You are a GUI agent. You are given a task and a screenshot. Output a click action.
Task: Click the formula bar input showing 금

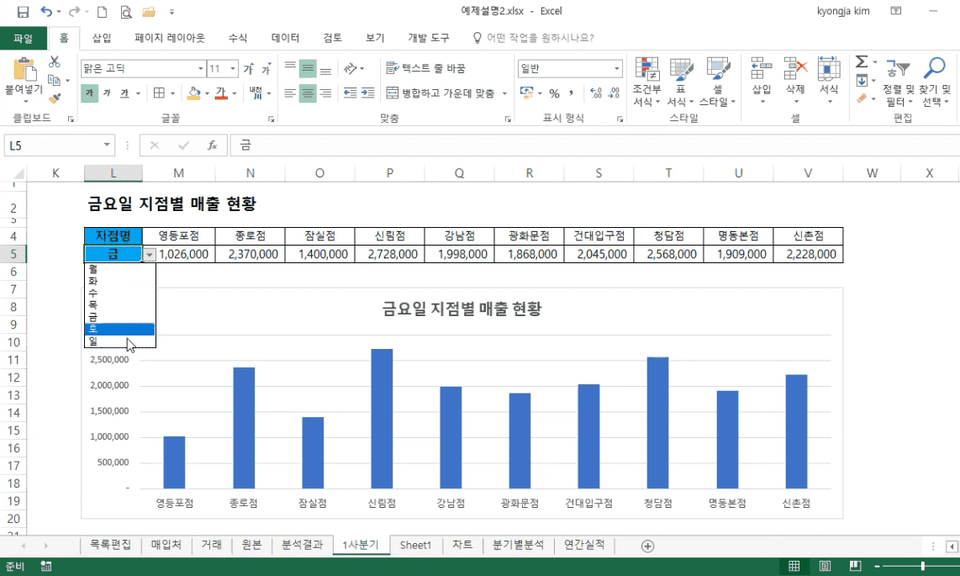click(x=594, y=145)
